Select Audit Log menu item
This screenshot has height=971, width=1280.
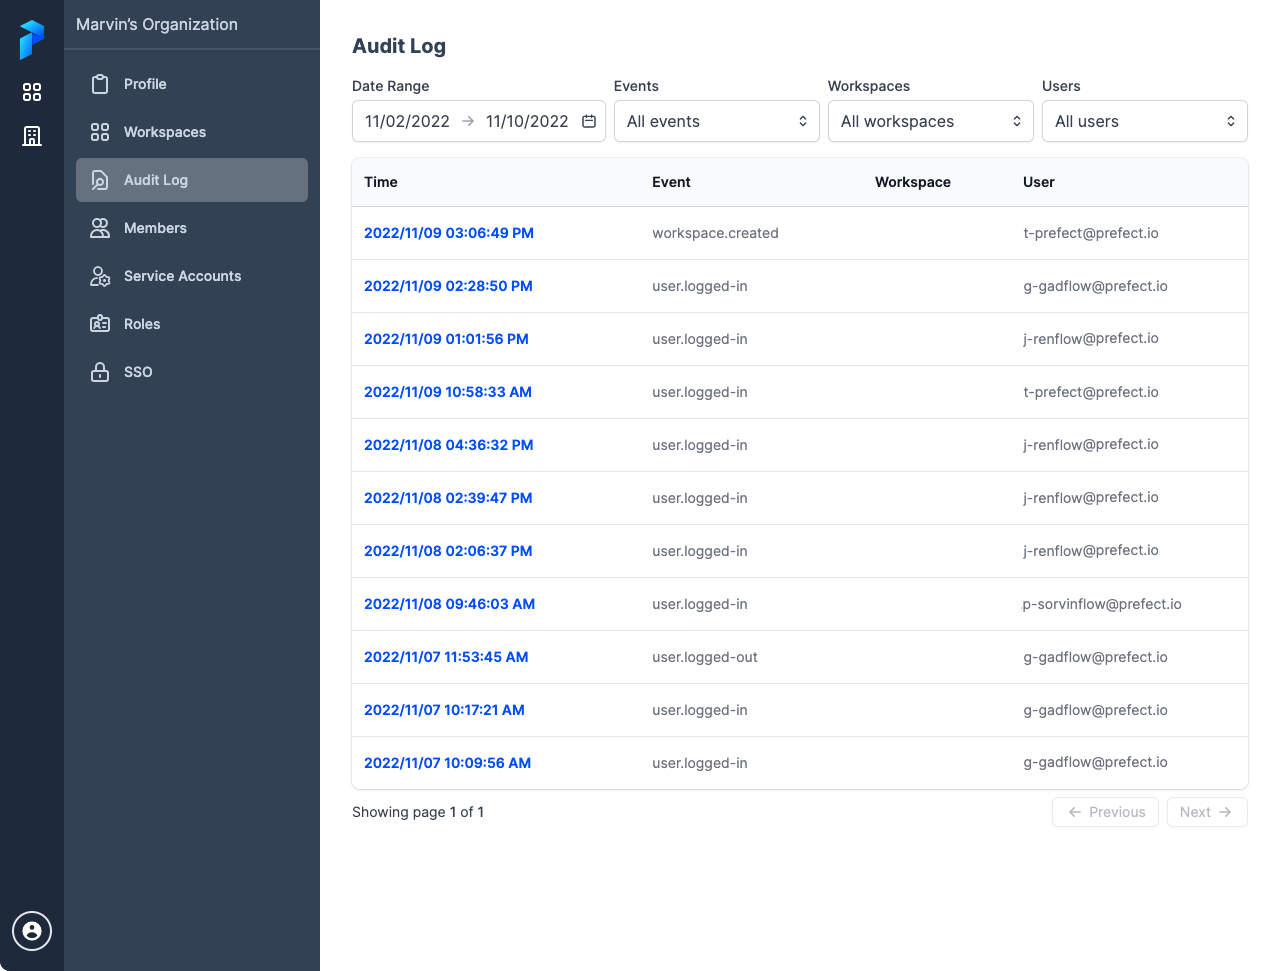tap(192, 180)
